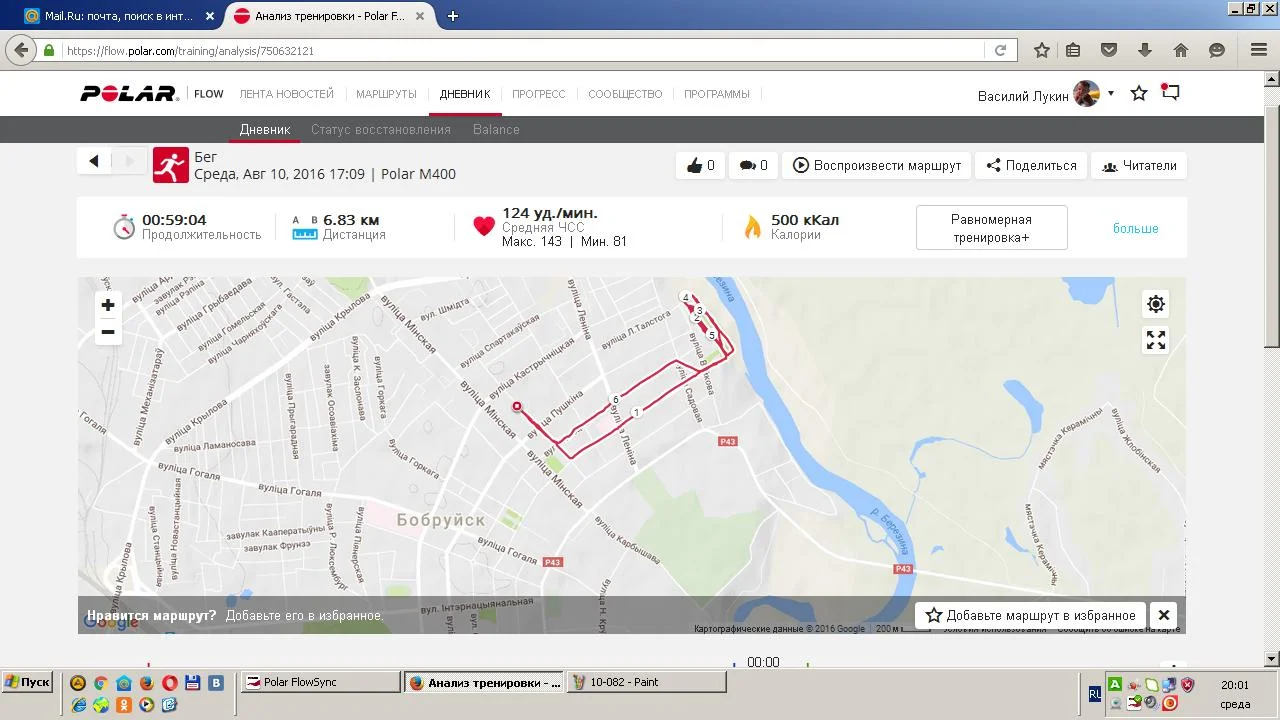Go back using the browser back arrow
This screenshot has width=1280, height=720.
point(21,50)
